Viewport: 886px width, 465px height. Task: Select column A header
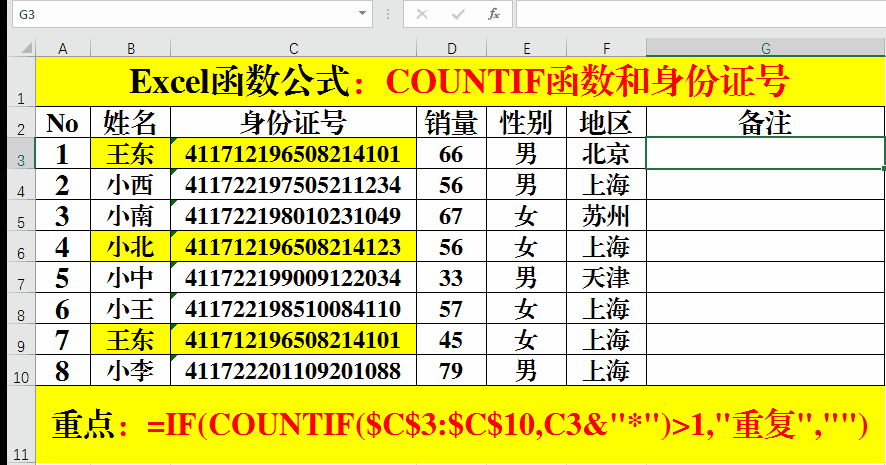tap(63, 48)
